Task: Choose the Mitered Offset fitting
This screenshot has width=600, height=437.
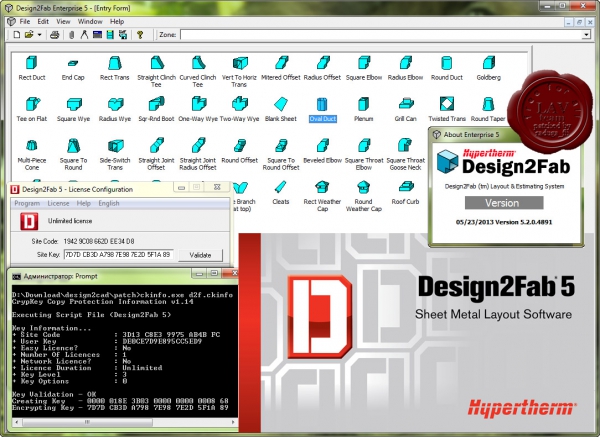Action: (x=281, y=63)
